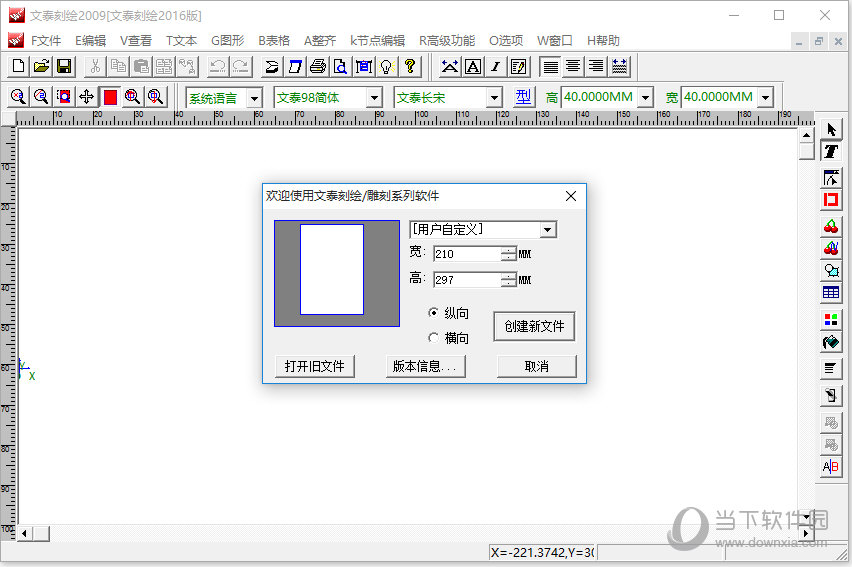Viewport: 852px width, 567px height.
Task: Click the printer icon in the toolbar
Action: (317, 66)
